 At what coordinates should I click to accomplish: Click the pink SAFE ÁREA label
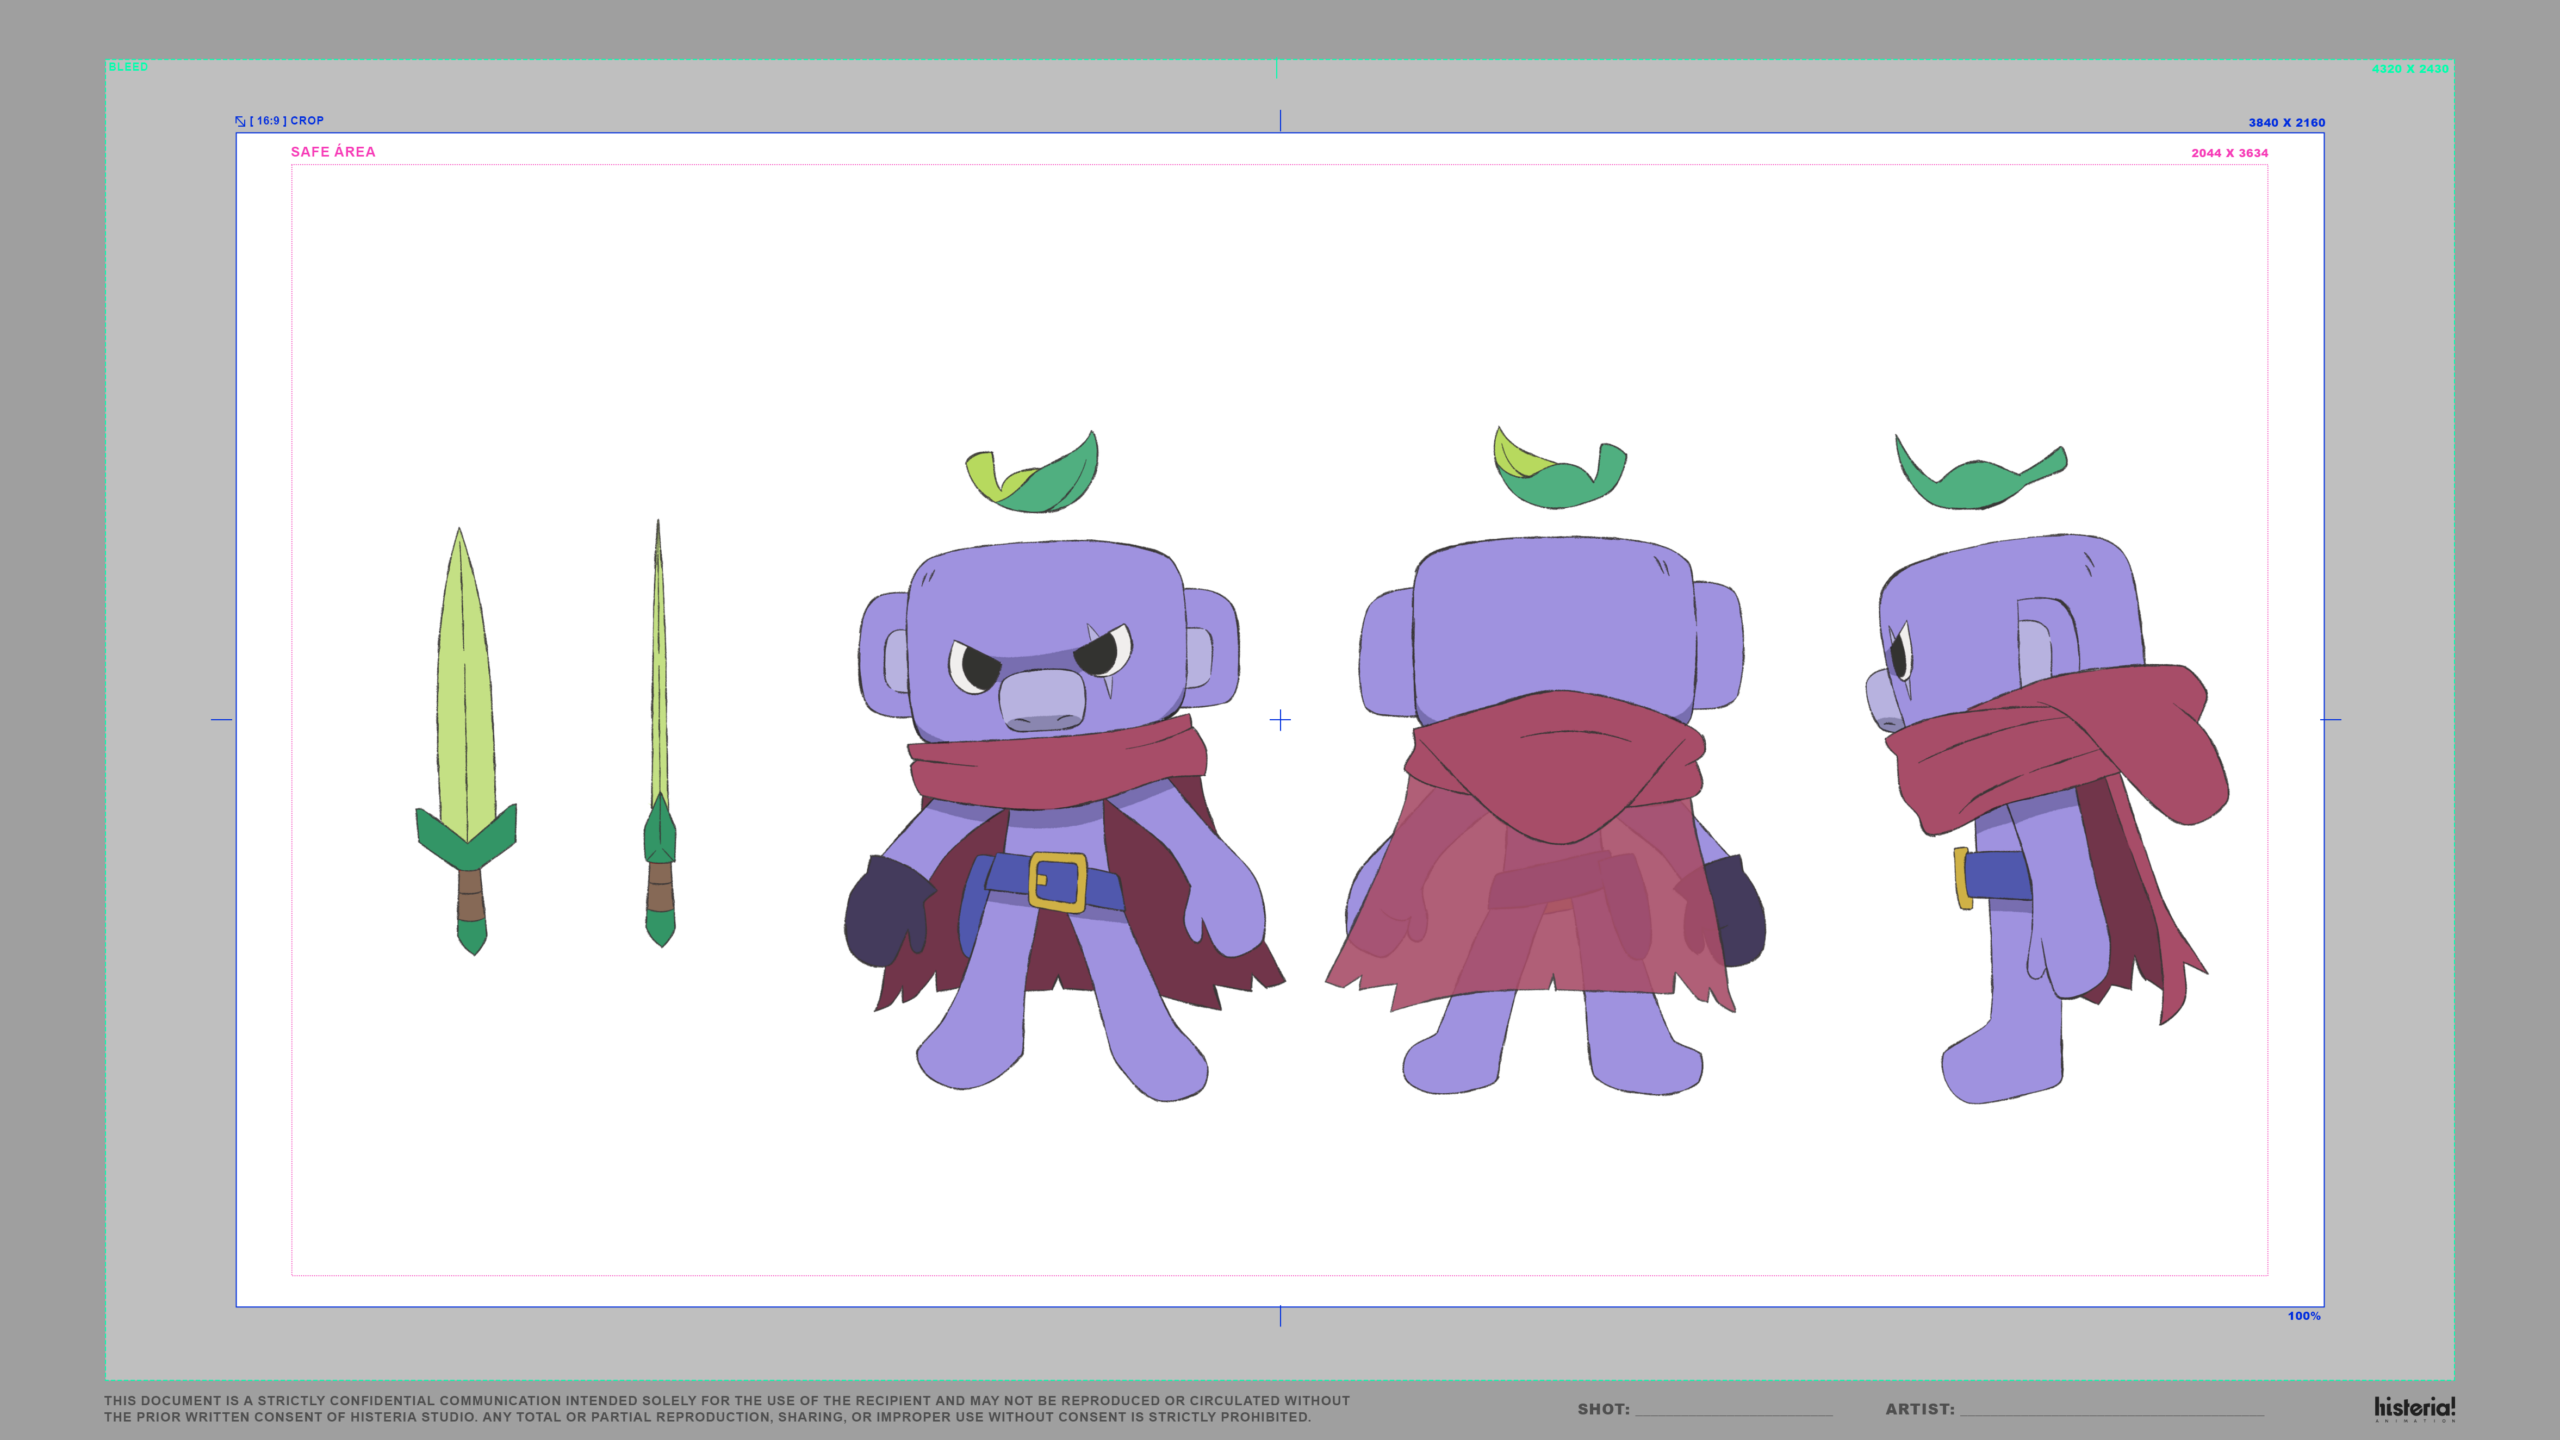333,152
